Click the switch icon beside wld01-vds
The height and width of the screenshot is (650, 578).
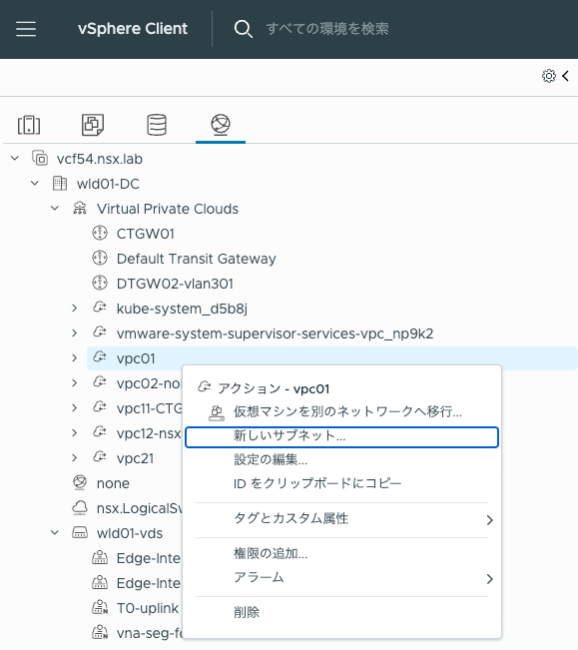[x=80, y=532]
